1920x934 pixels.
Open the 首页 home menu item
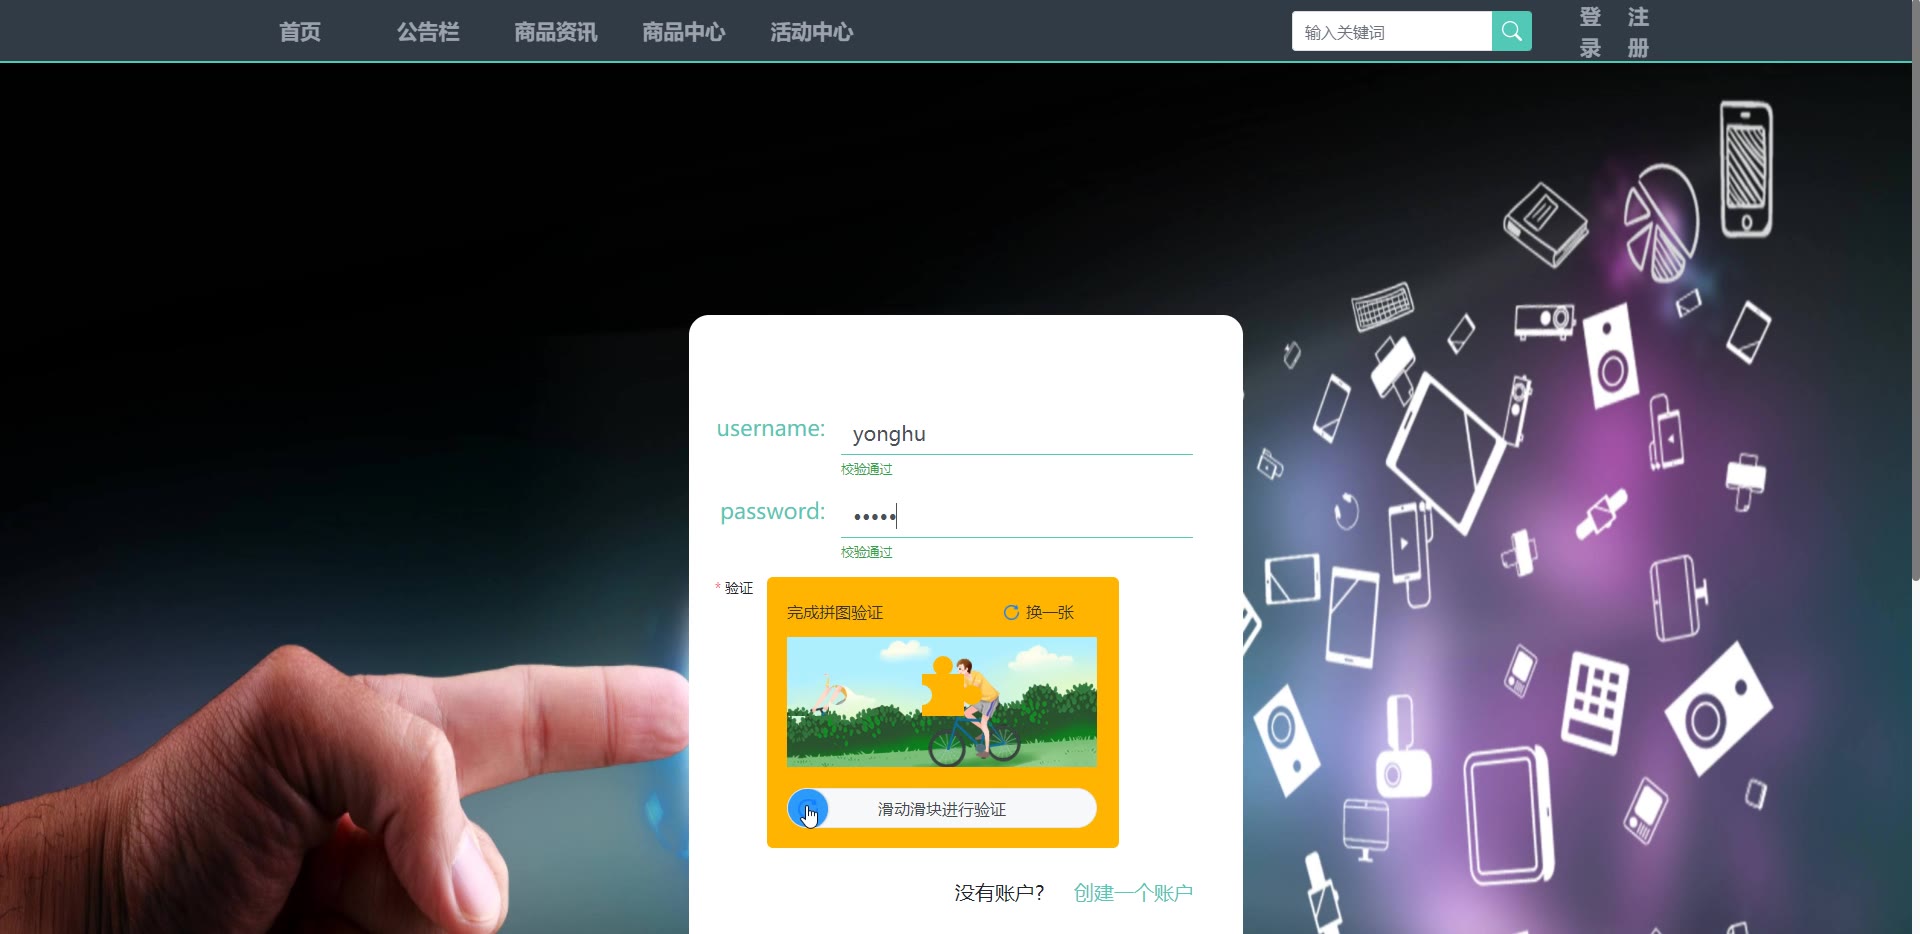pyautogui.click(x=300, y=32)
